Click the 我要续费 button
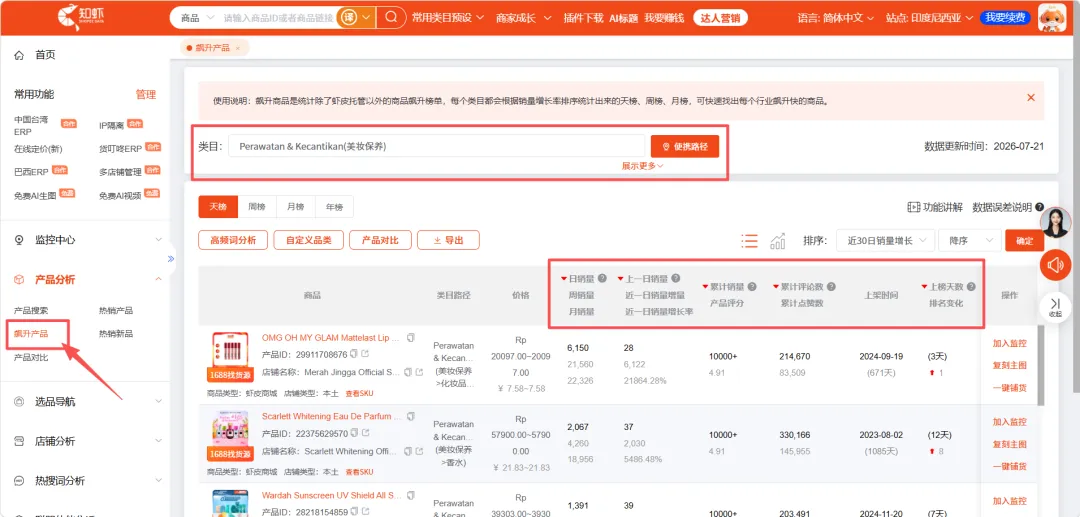The width and height of the screenshot is (1080, 517). click(x=1005, y=18)
